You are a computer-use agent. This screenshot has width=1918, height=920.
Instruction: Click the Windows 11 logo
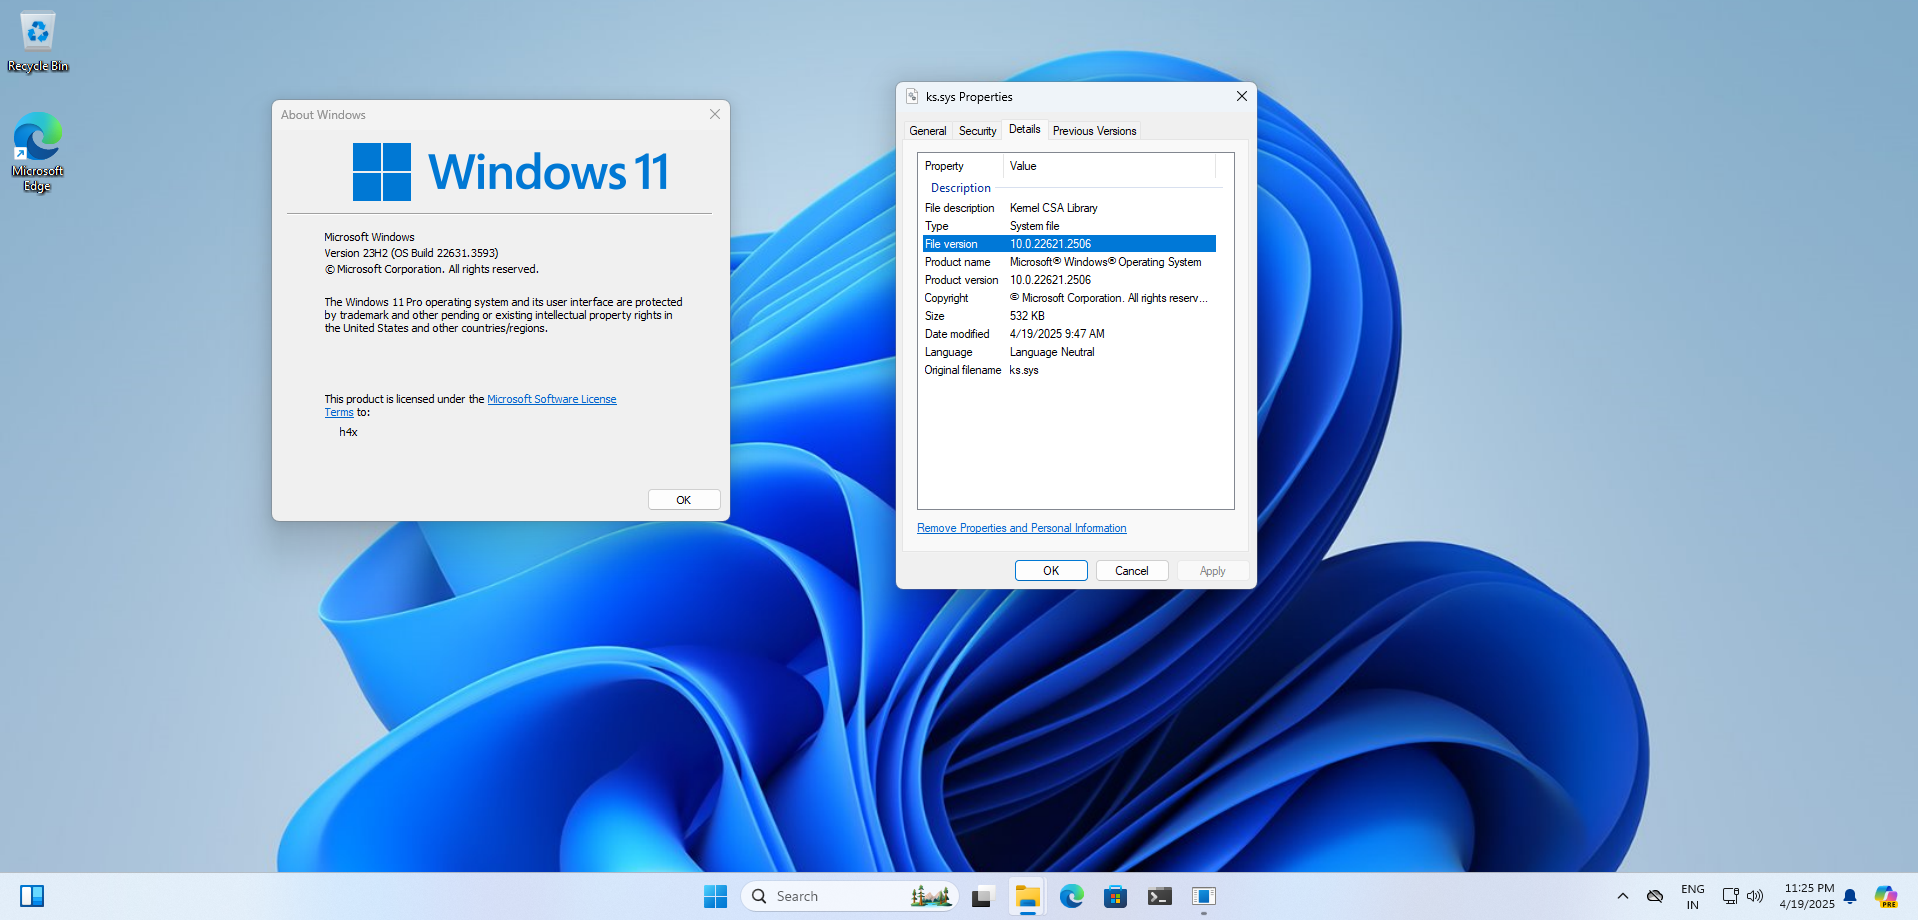pos(511,172)
